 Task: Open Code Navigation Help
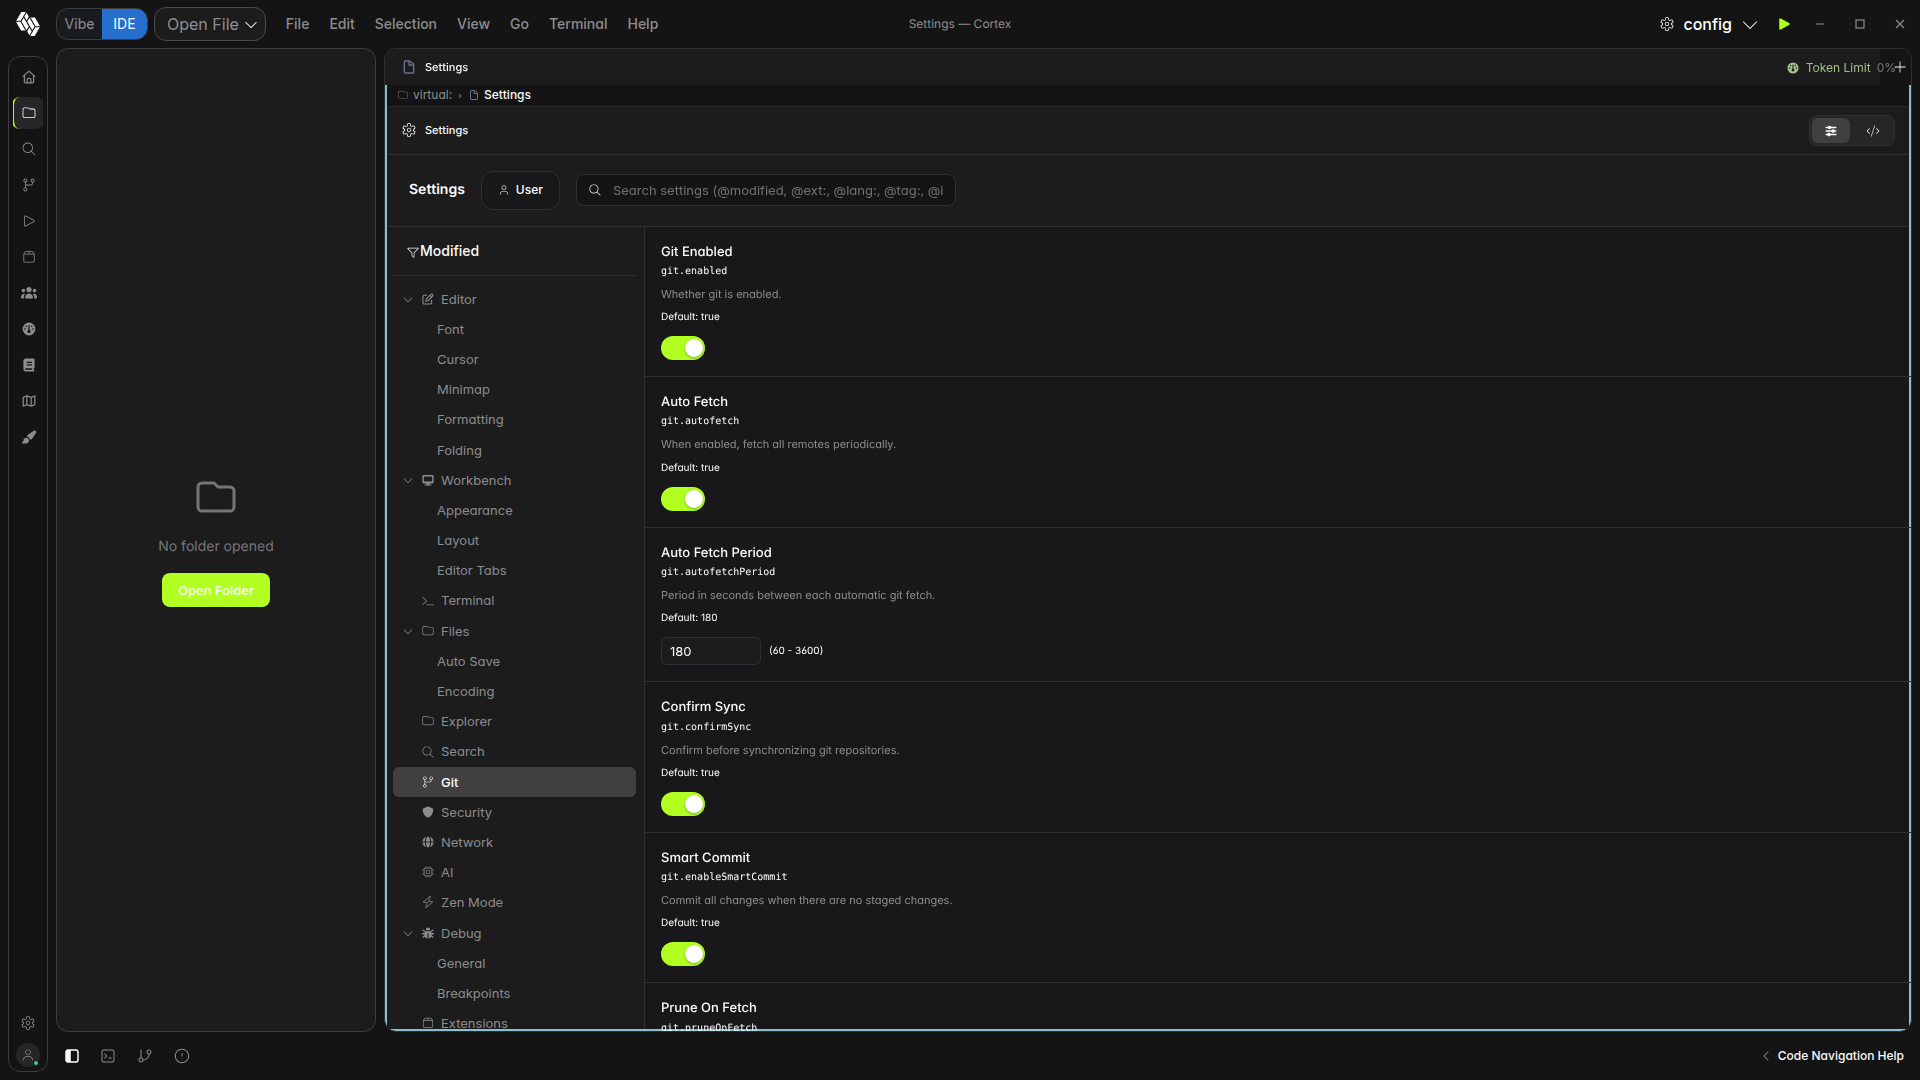pyautogui.click(x=1838, y=1055)
